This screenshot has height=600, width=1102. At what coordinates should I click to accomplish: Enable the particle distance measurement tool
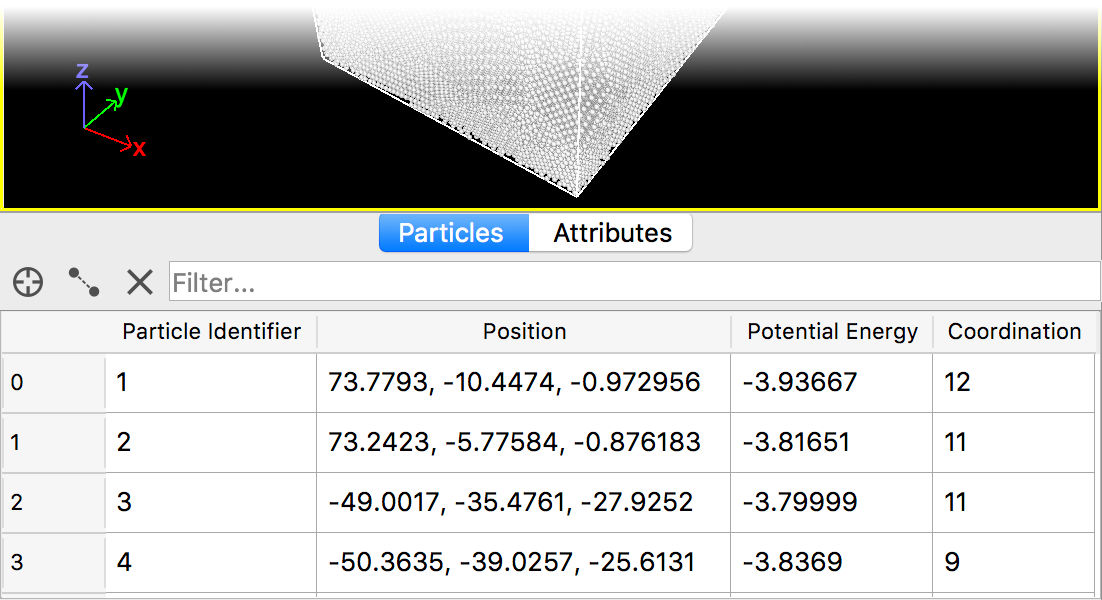(x=84, y=283)
